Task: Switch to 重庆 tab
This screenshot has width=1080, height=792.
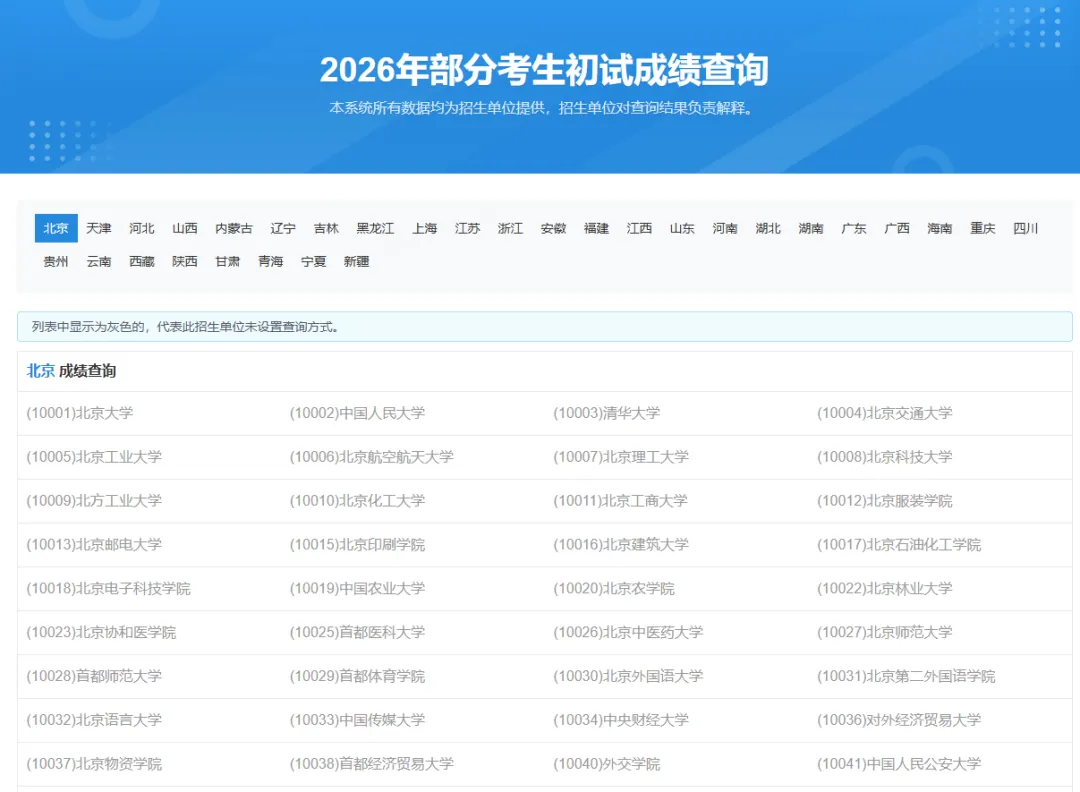Action: [x=982, y=228]
